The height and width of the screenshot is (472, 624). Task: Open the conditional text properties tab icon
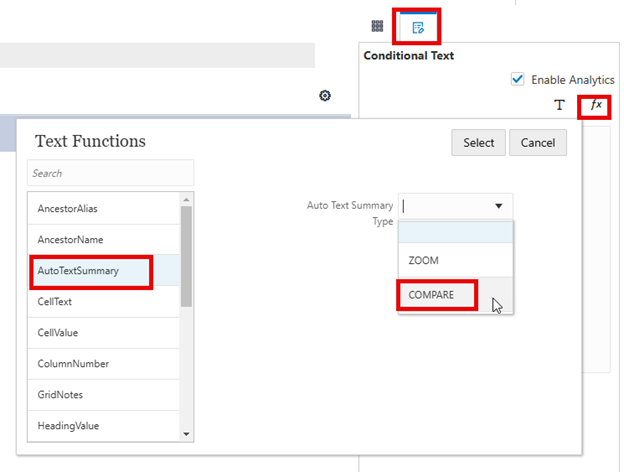[418, 26]
